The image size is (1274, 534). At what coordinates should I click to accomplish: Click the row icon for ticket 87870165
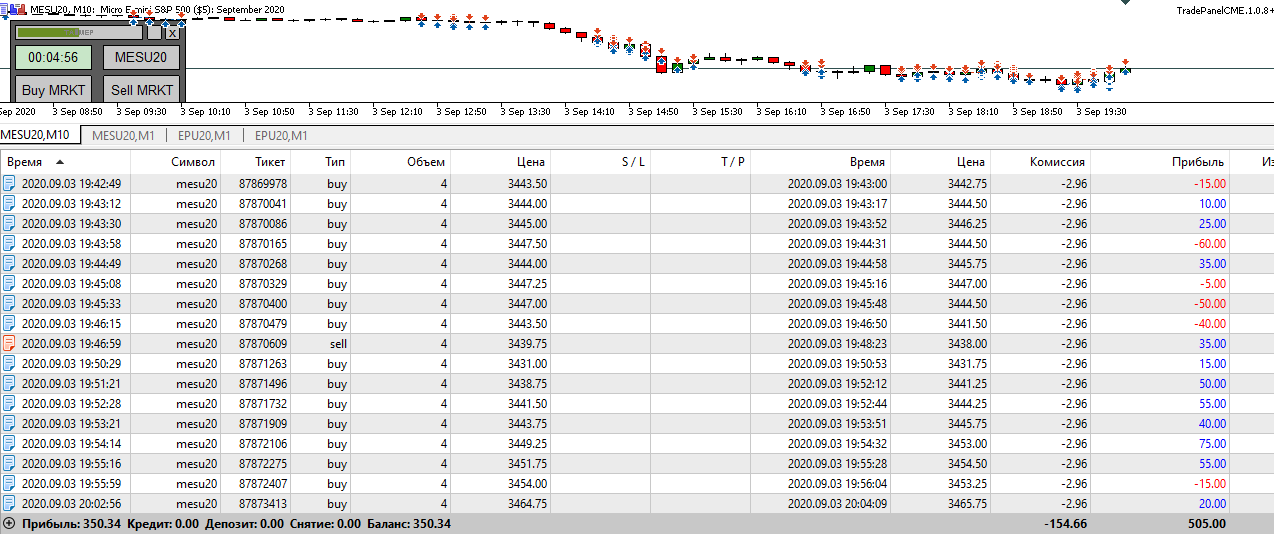pos(9,243)
